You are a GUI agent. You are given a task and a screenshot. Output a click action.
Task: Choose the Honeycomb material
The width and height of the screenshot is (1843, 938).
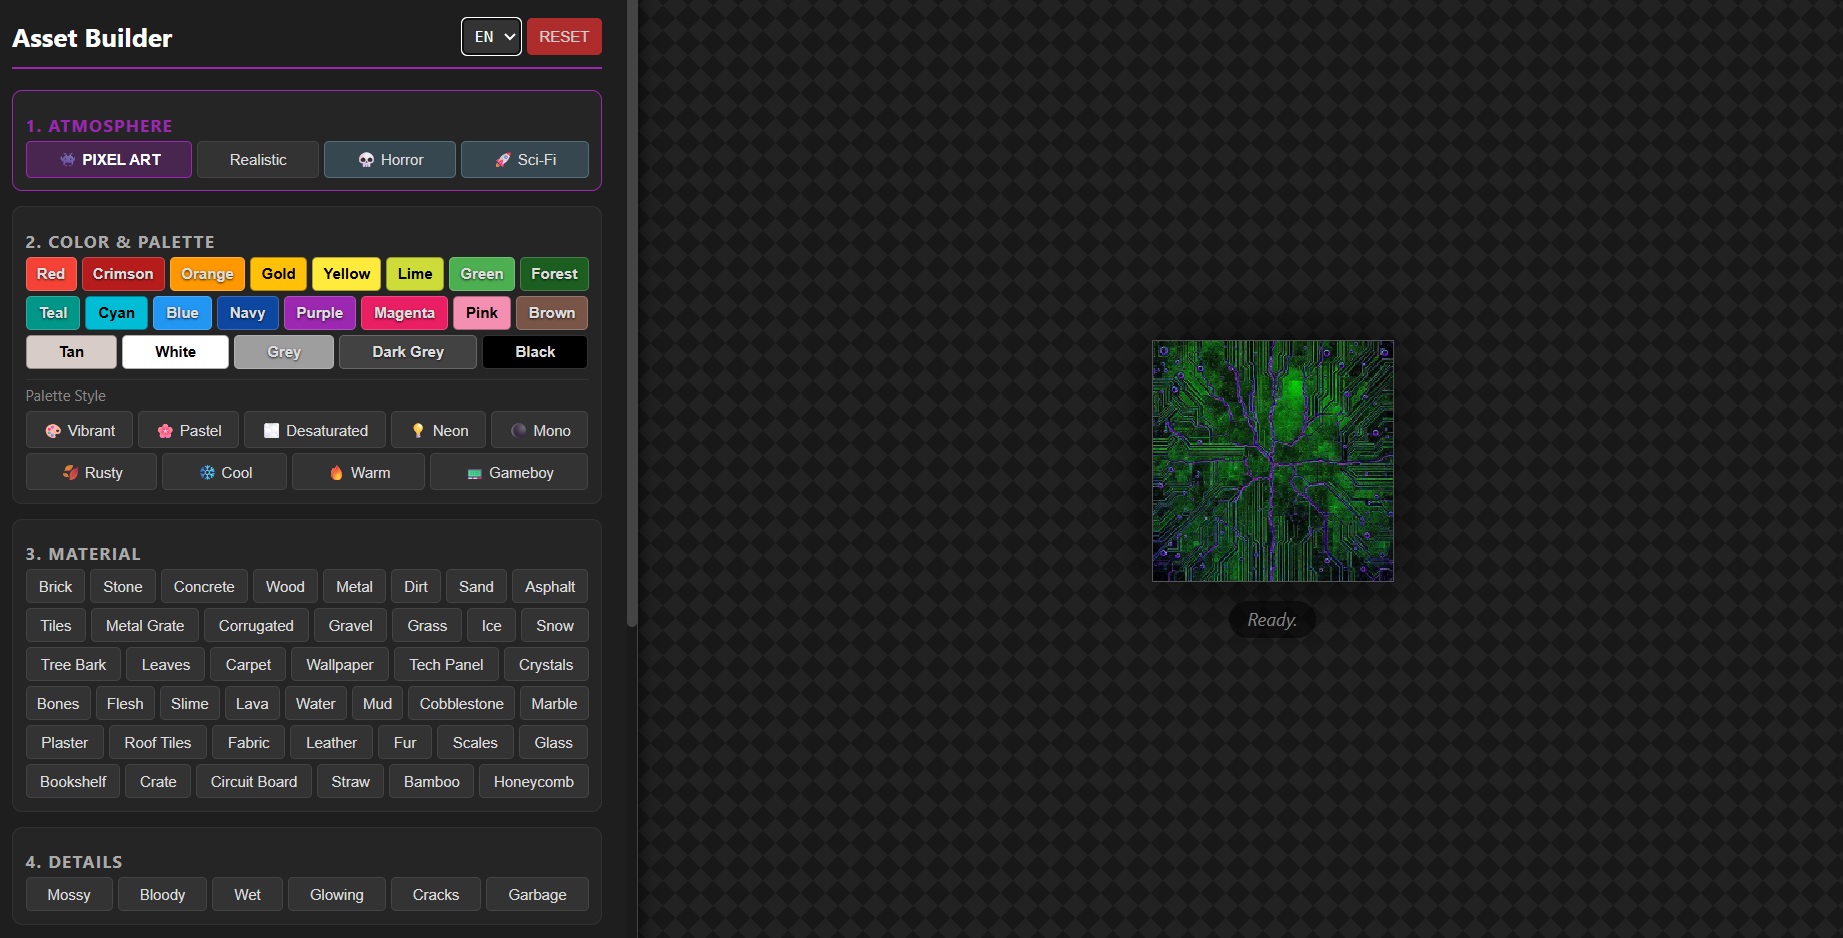pos(534,782)
